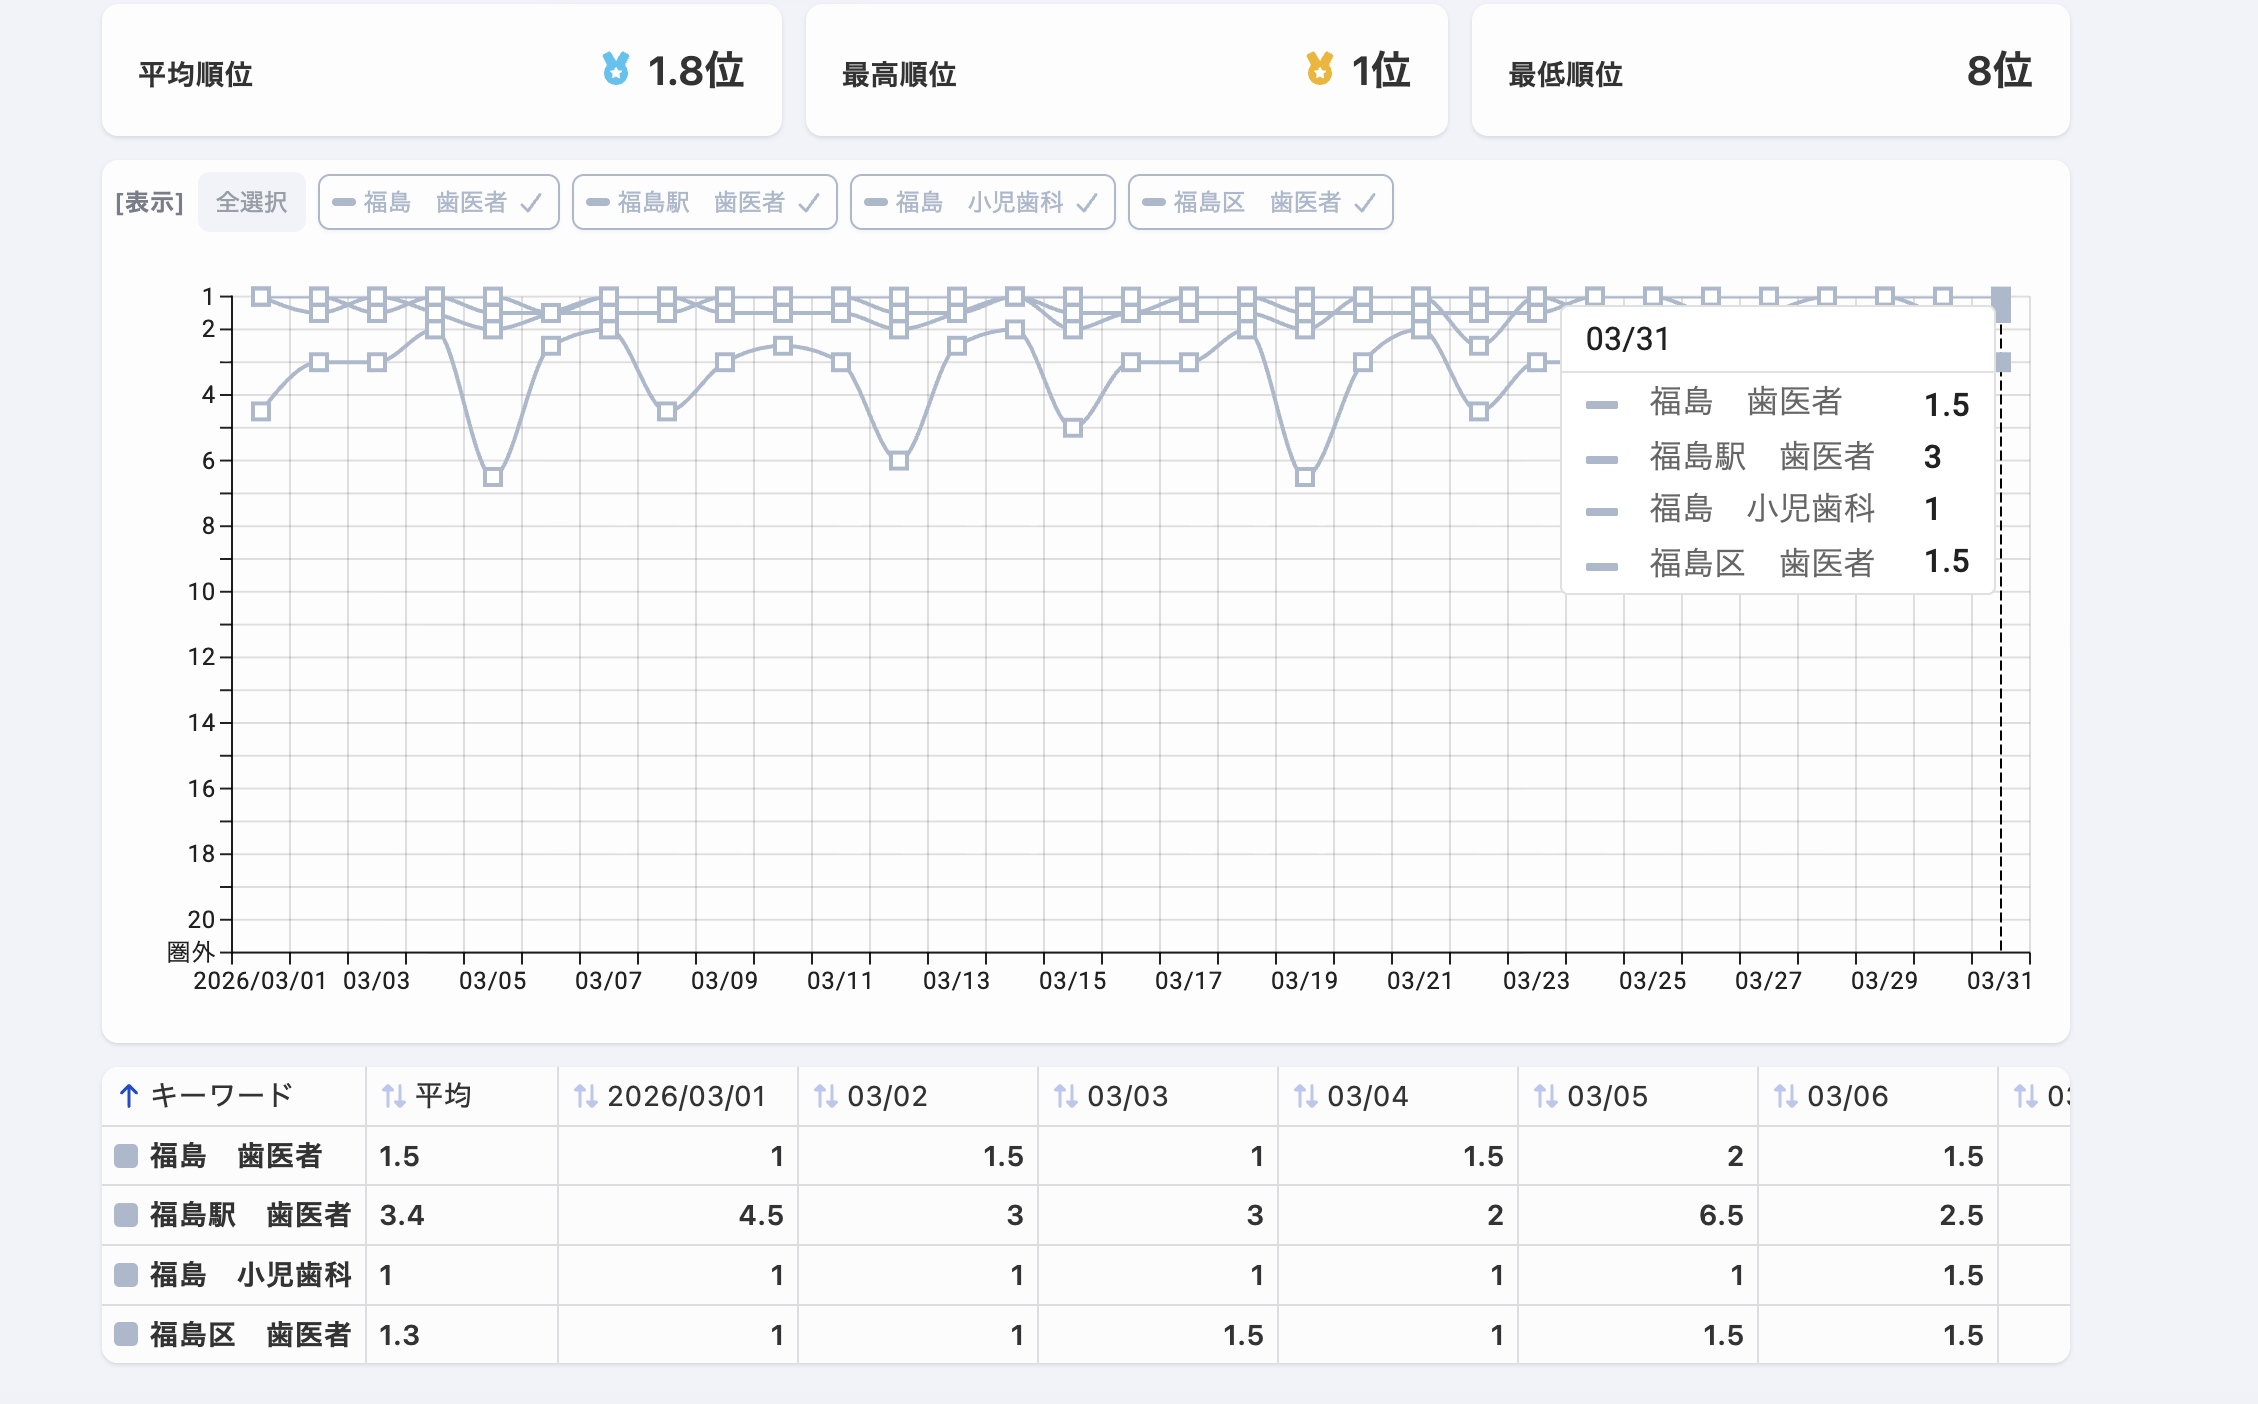Screen dimensions: 2258x1404
Task: Toggle the 福島 小児歯科 series filter chip
Action: [982, 203]
